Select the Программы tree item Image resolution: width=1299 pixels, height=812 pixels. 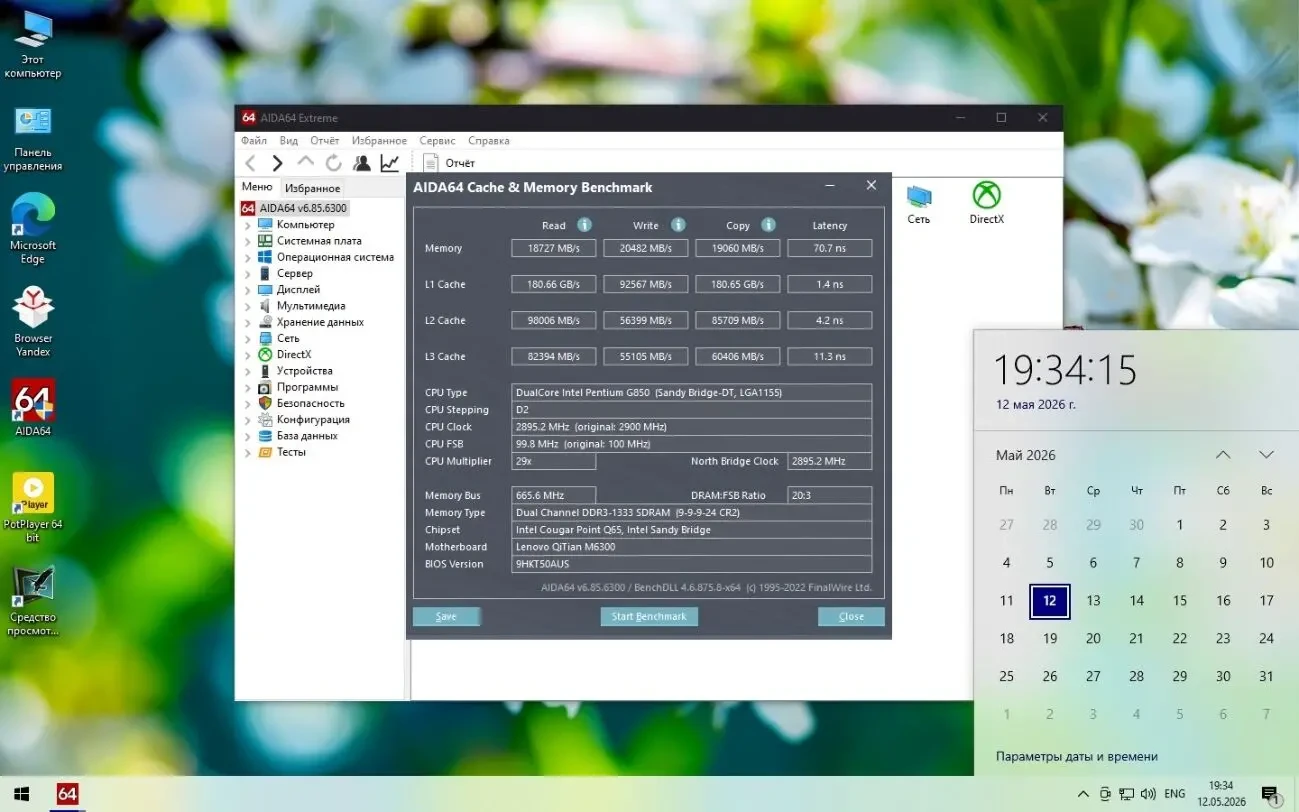point(307,387)
